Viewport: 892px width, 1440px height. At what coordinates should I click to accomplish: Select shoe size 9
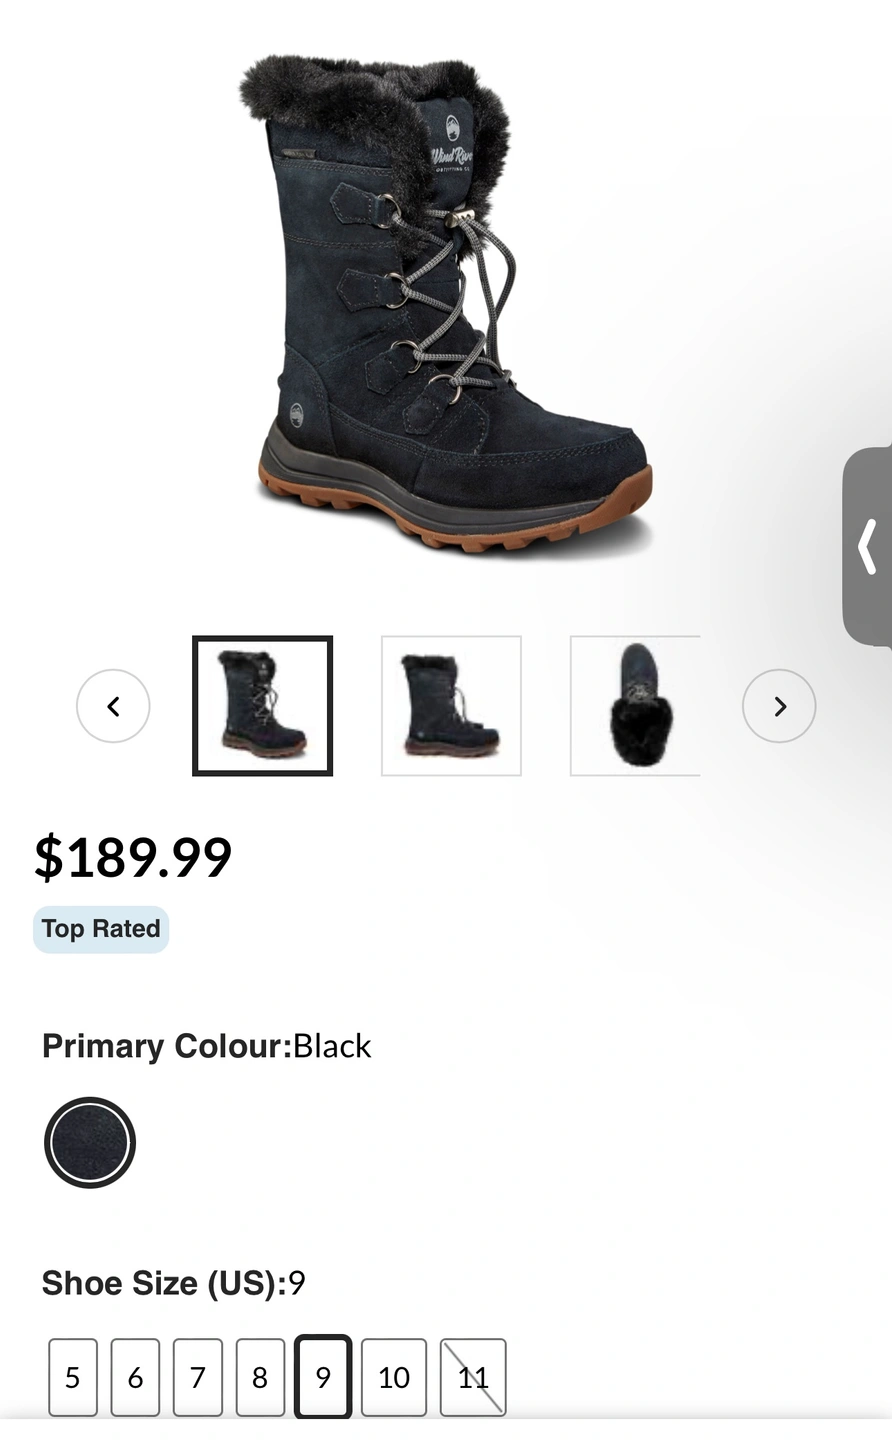tap(323, 1378)
